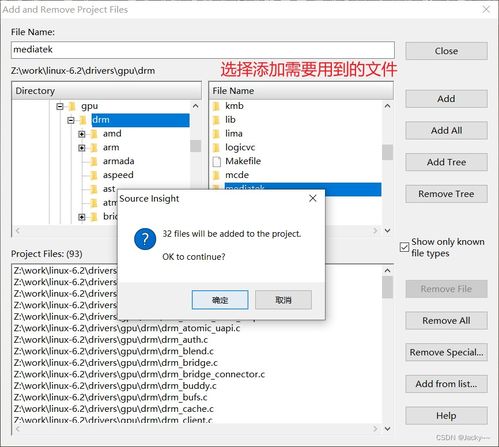Click the Makefile document icon
This screenshot has width=499, height=447.
point(217,162)
